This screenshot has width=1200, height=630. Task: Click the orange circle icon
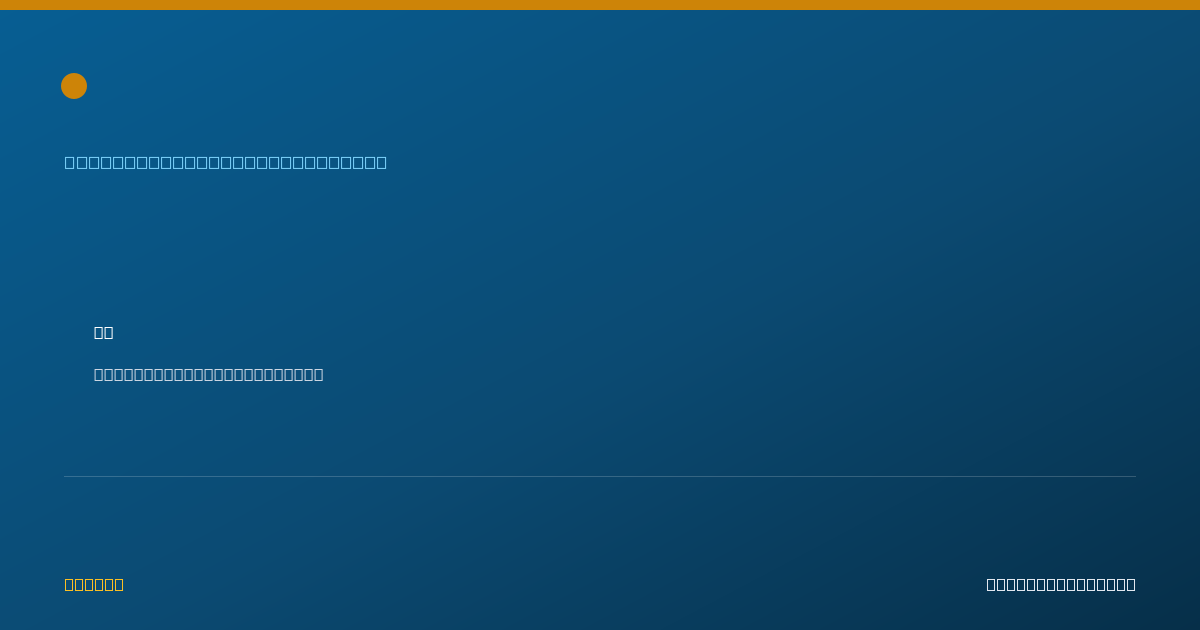point(74,86)
